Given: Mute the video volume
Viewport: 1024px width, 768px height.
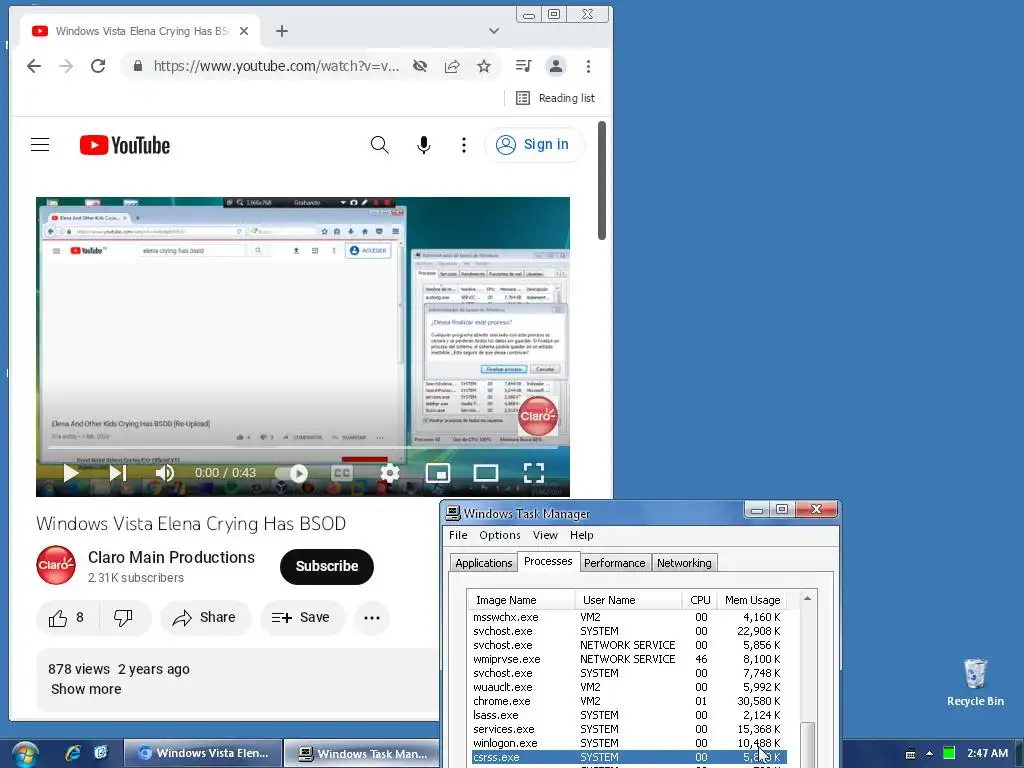Looking at the screenshot, I should click(x=165, y=473).
